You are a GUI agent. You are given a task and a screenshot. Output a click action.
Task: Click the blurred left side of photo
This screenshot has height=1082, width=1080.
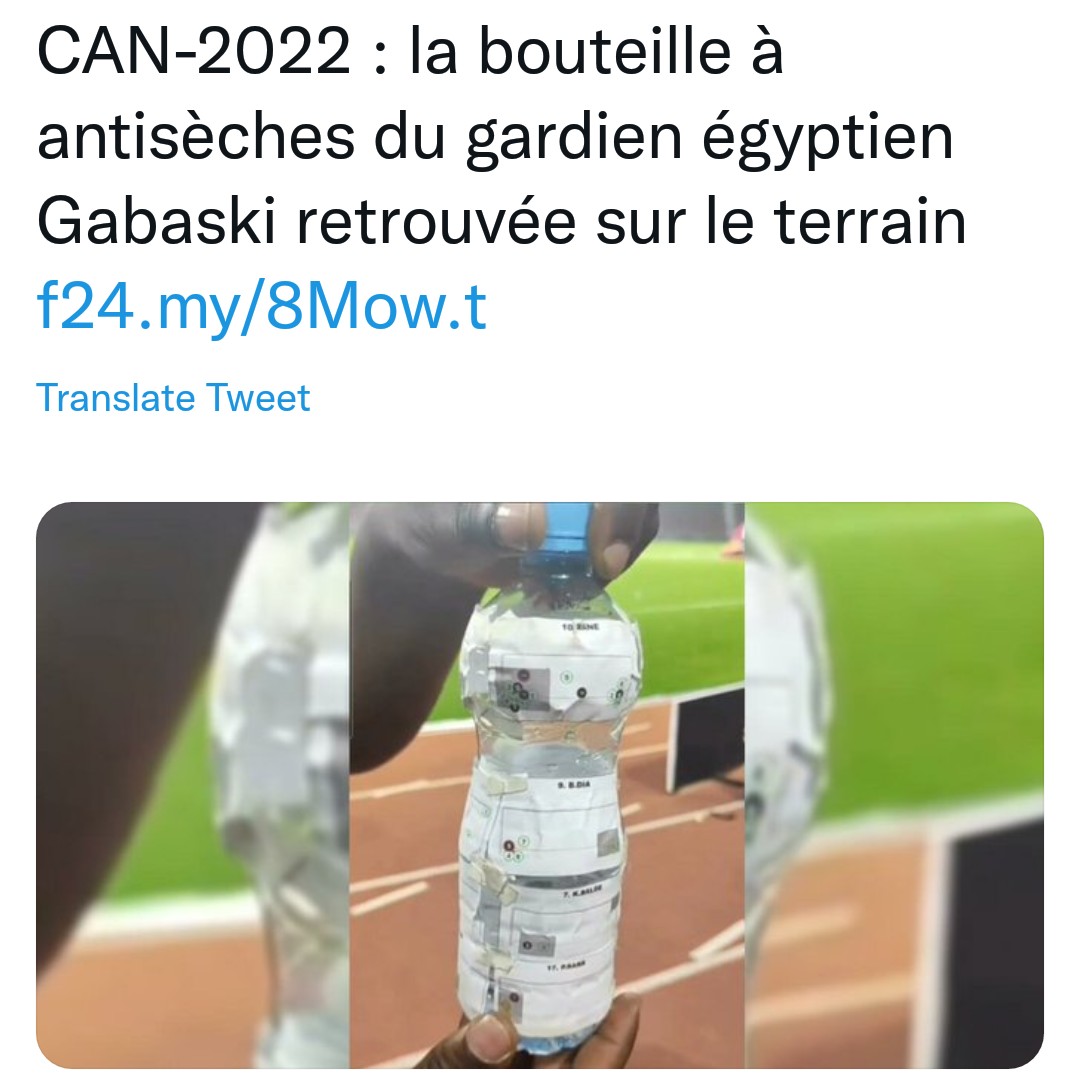(x=193, y=785)
